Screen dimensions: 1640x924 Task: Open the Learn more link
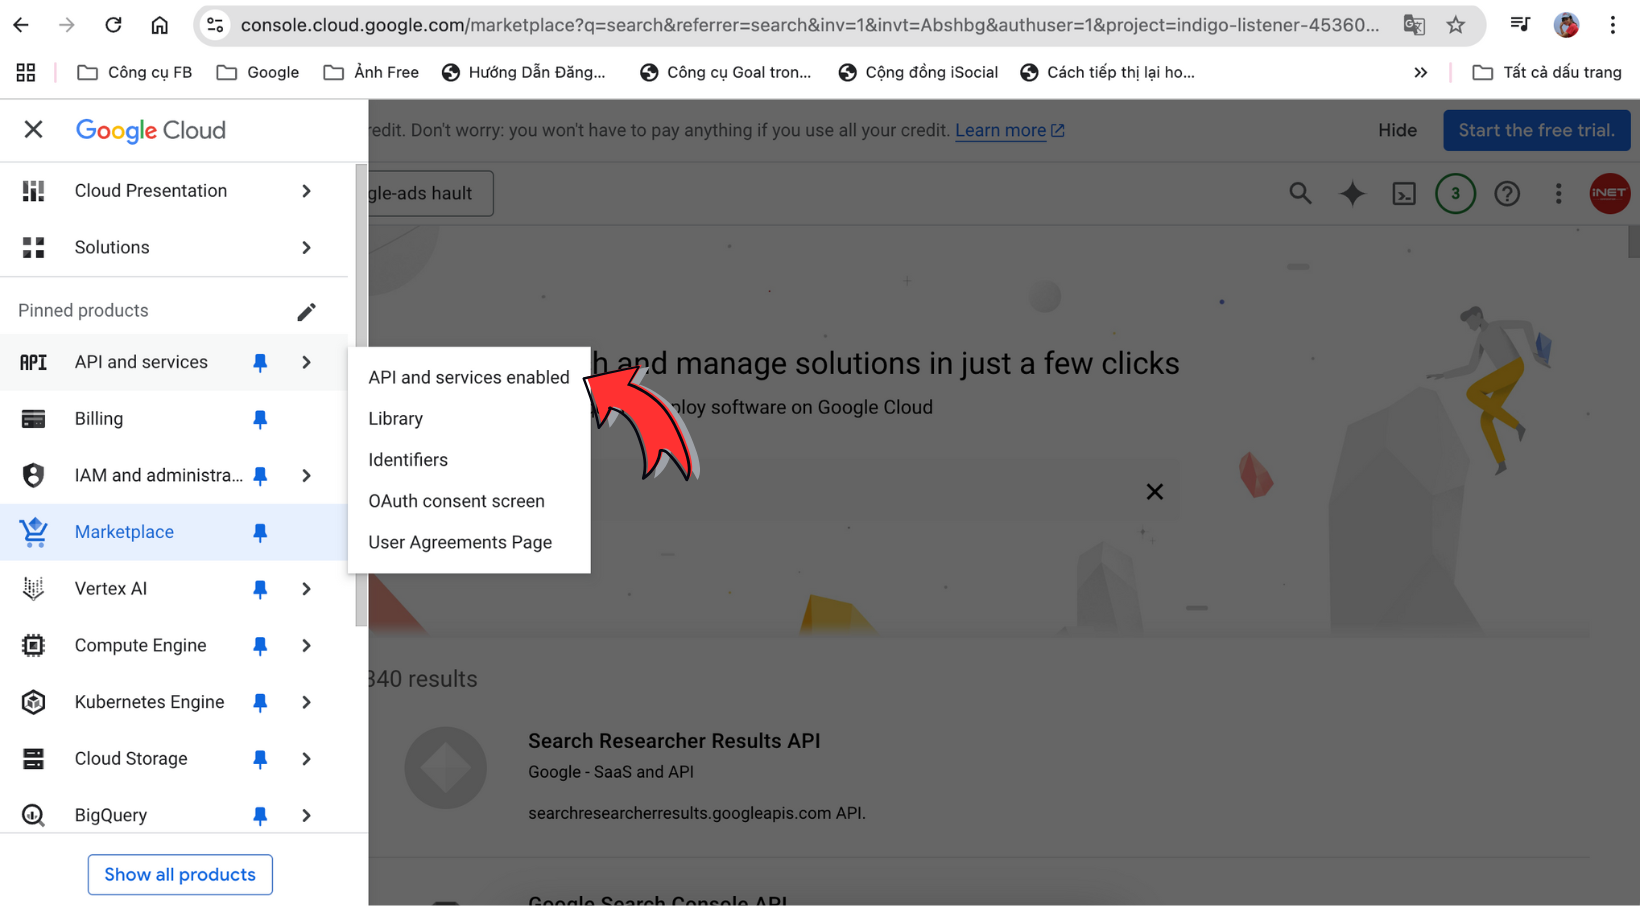point(1009,130)
